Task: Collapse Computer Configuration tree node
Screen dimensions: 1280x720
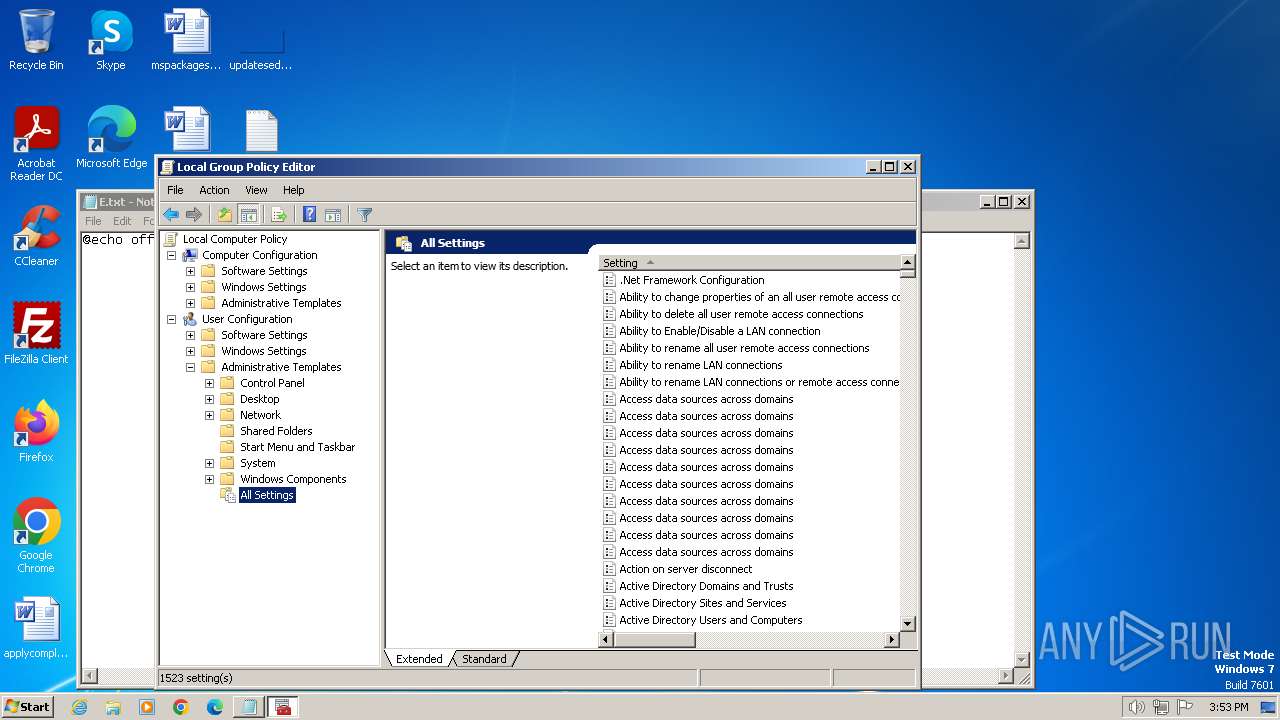Action: pos(171,255)
